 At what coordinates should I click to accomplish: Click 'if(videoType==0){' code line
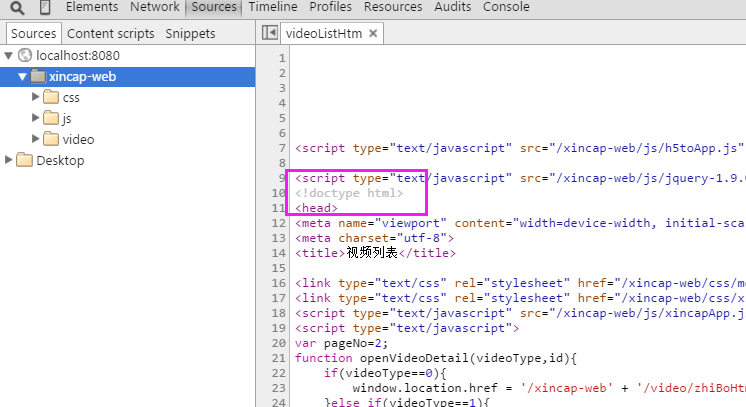click(x=385, y=373)
